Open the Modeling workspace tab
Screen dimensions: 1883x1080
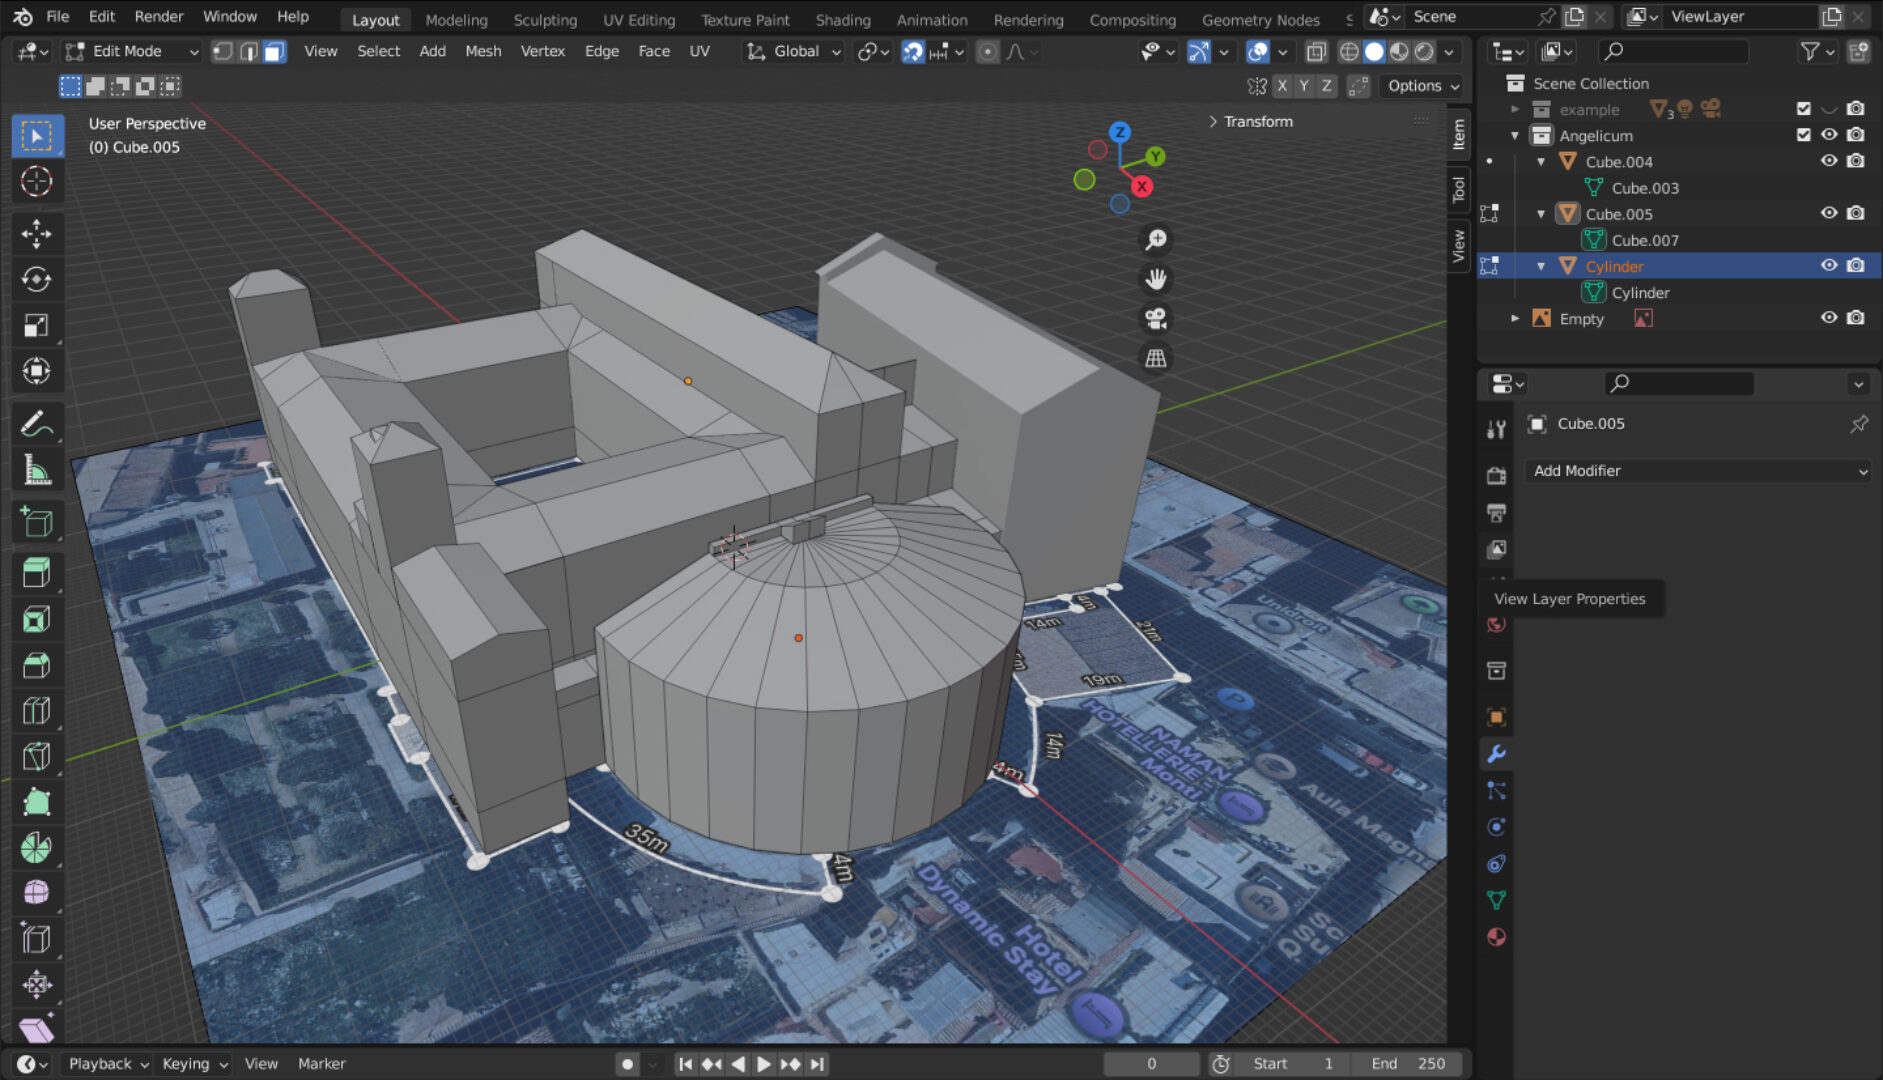(456, 19)
